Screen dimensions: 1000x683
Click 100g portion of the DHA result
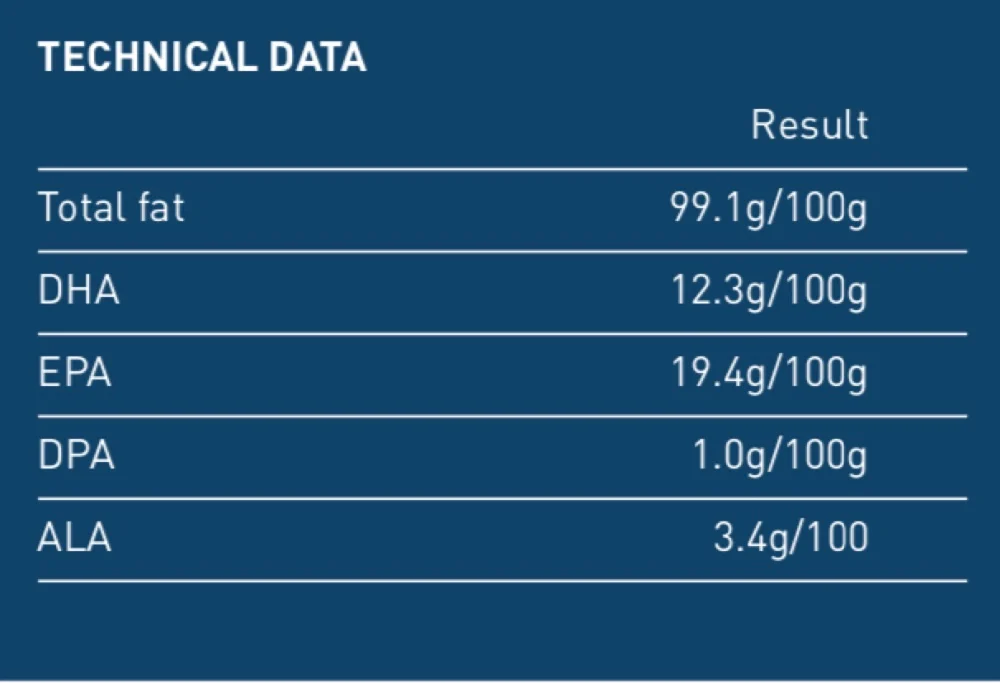click(x=827, y=292)
